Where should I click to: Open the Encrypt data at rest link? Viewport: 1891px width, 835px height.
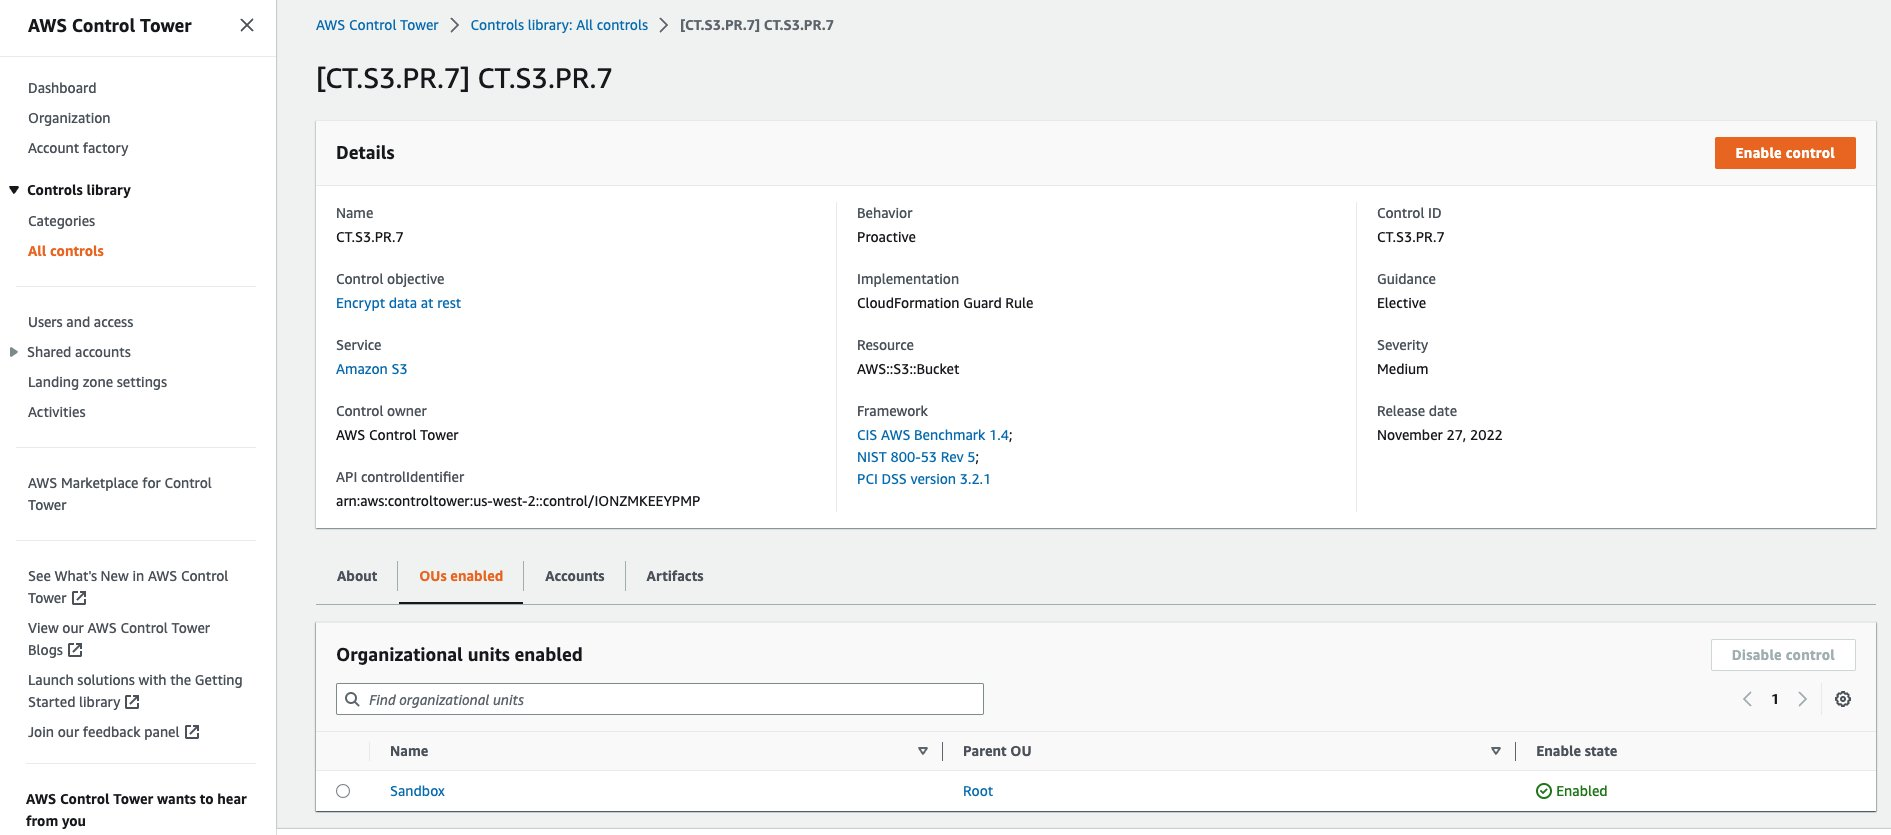coord(398,303)
